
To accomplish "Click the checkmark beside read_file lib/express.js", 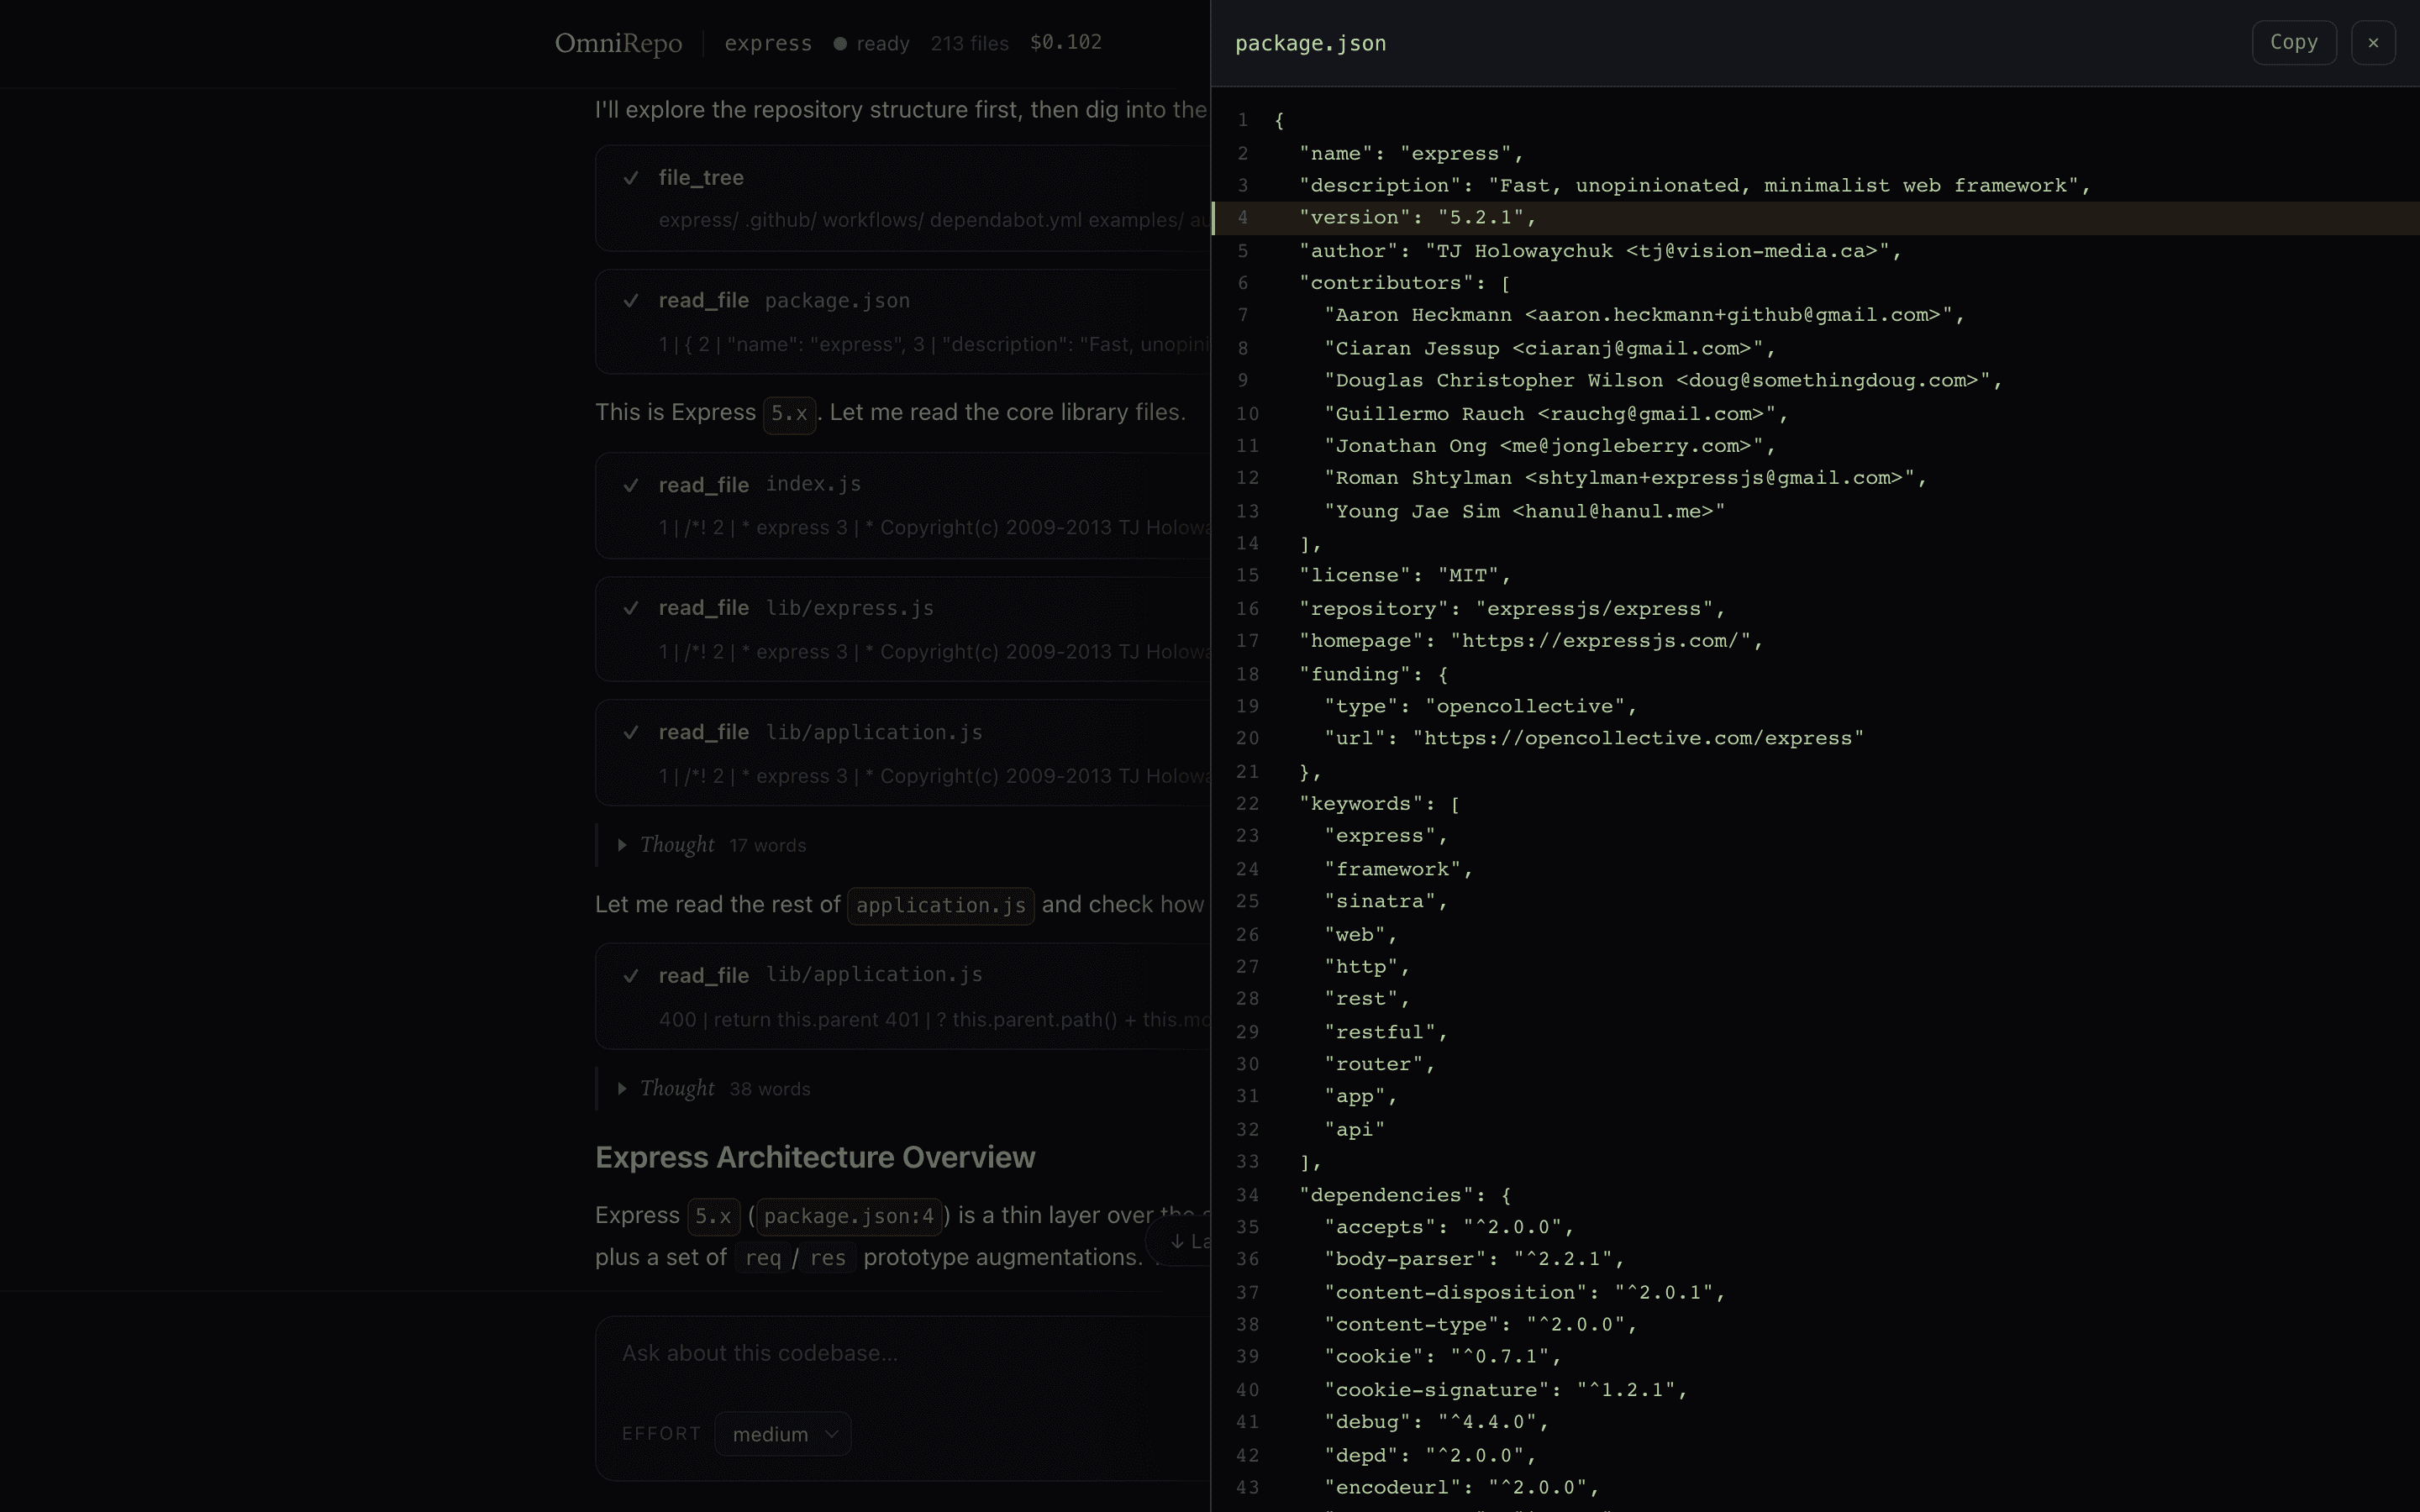I will pyautogui.click(x=631, y=608).
